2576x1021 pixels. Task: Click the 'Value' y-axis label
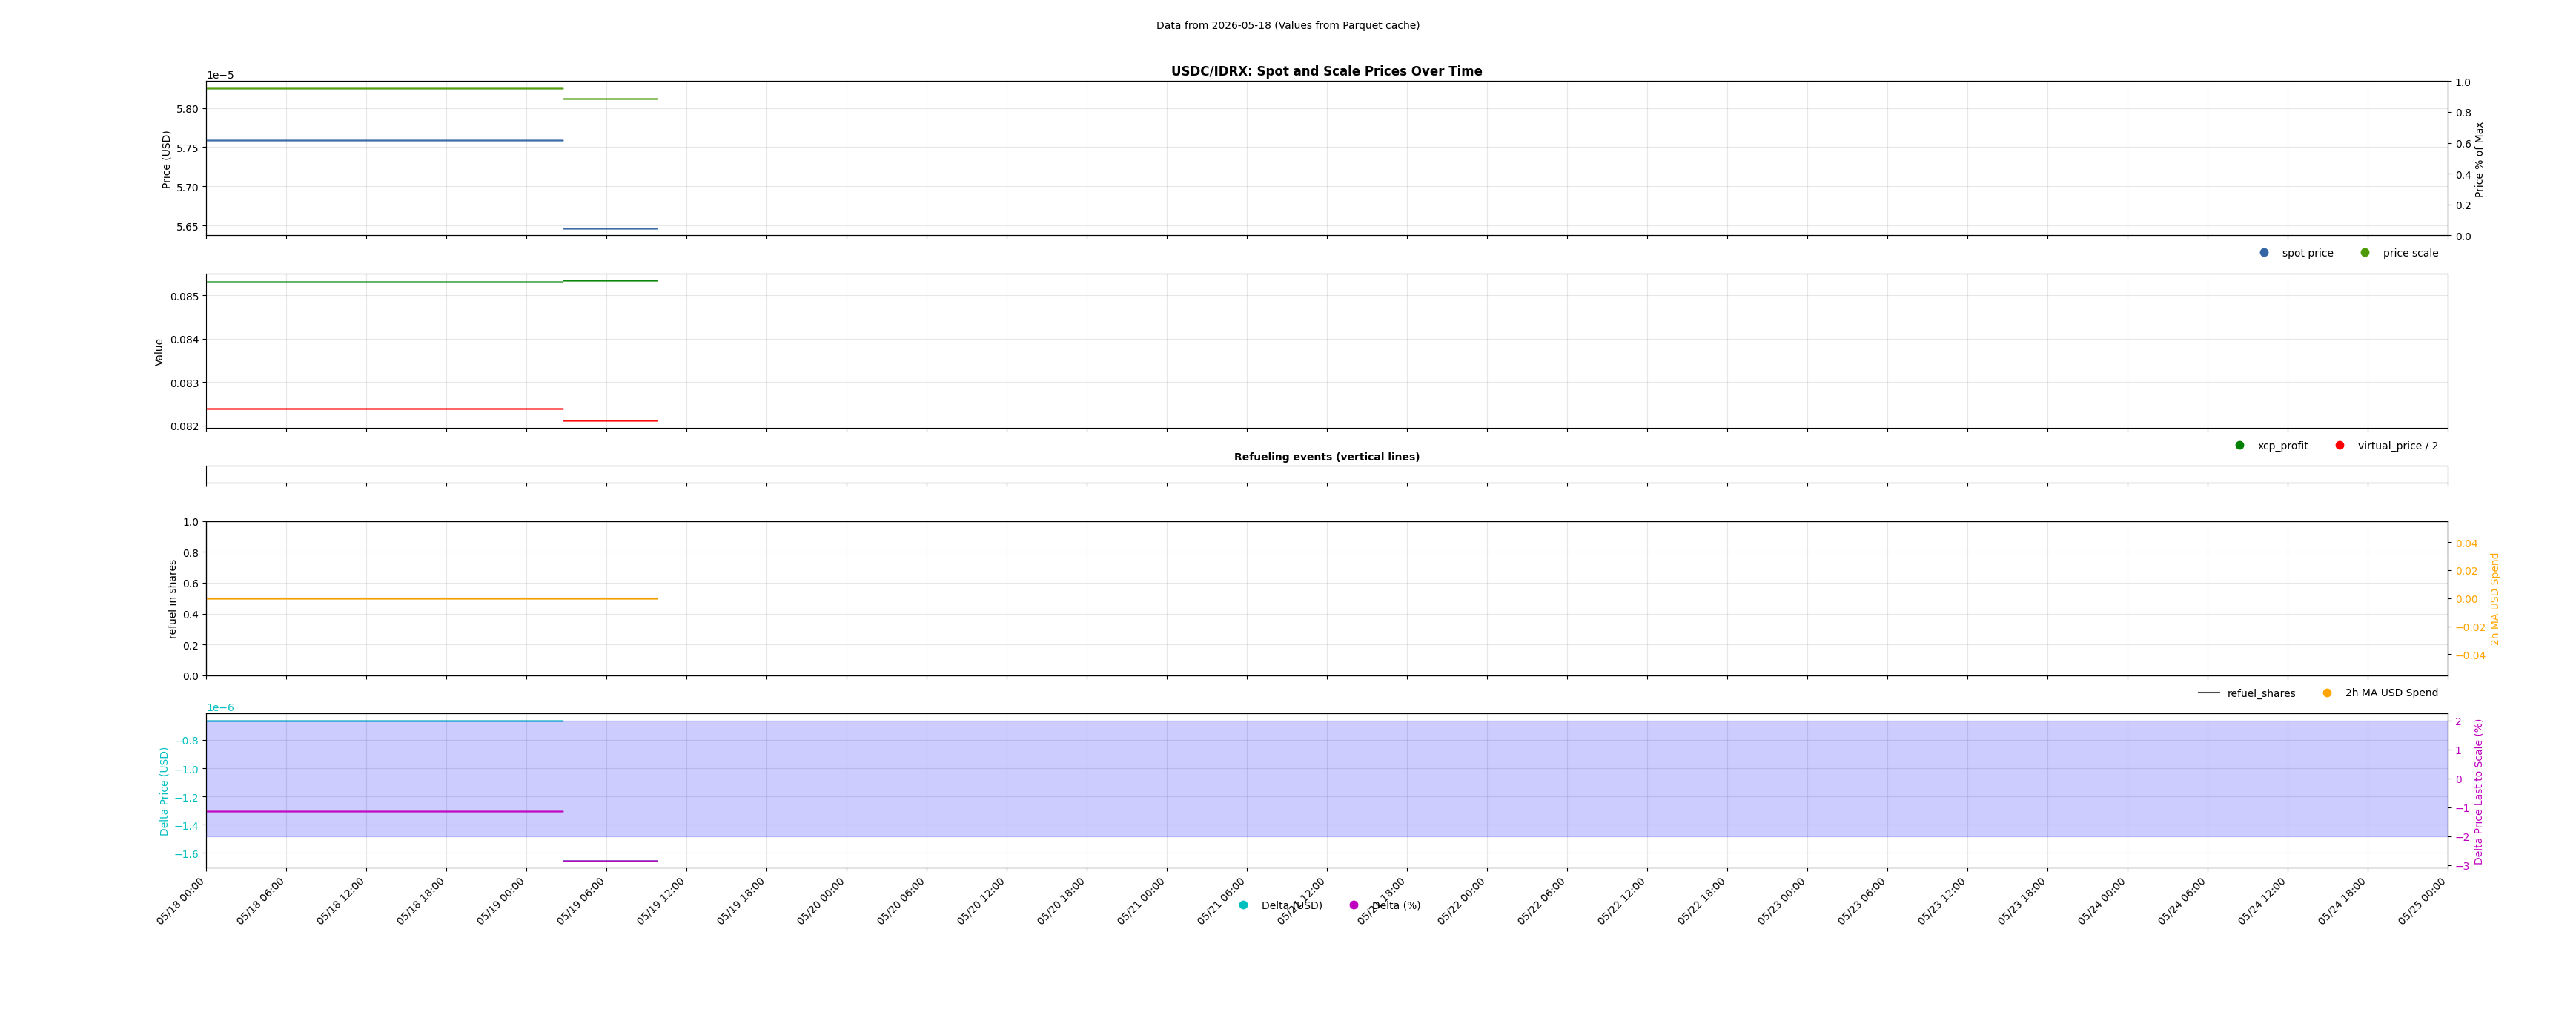(x=159, y=352)
